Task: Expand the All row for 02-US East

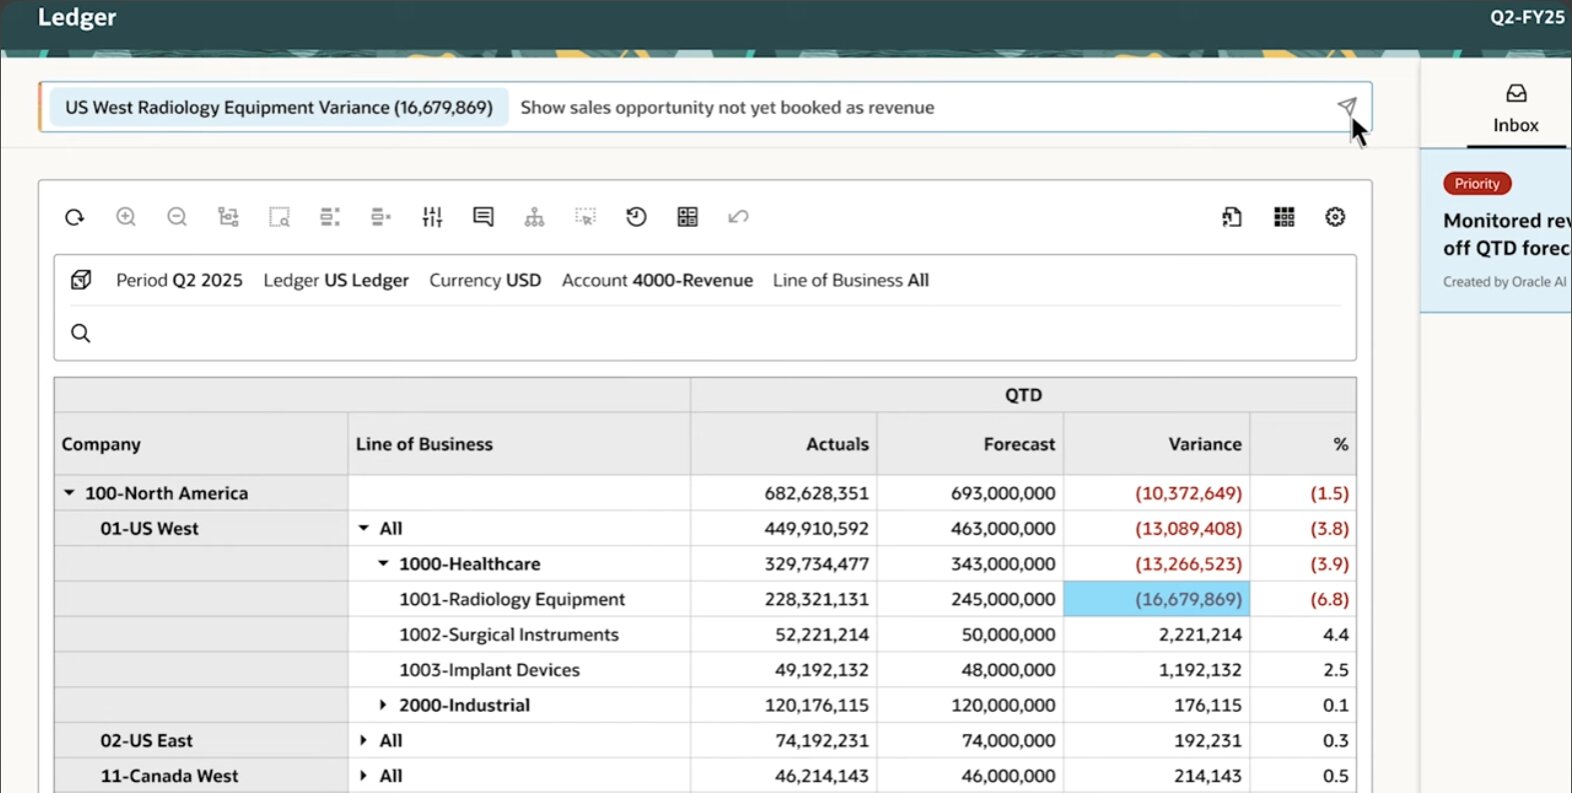Action: (x=364, y=741)
